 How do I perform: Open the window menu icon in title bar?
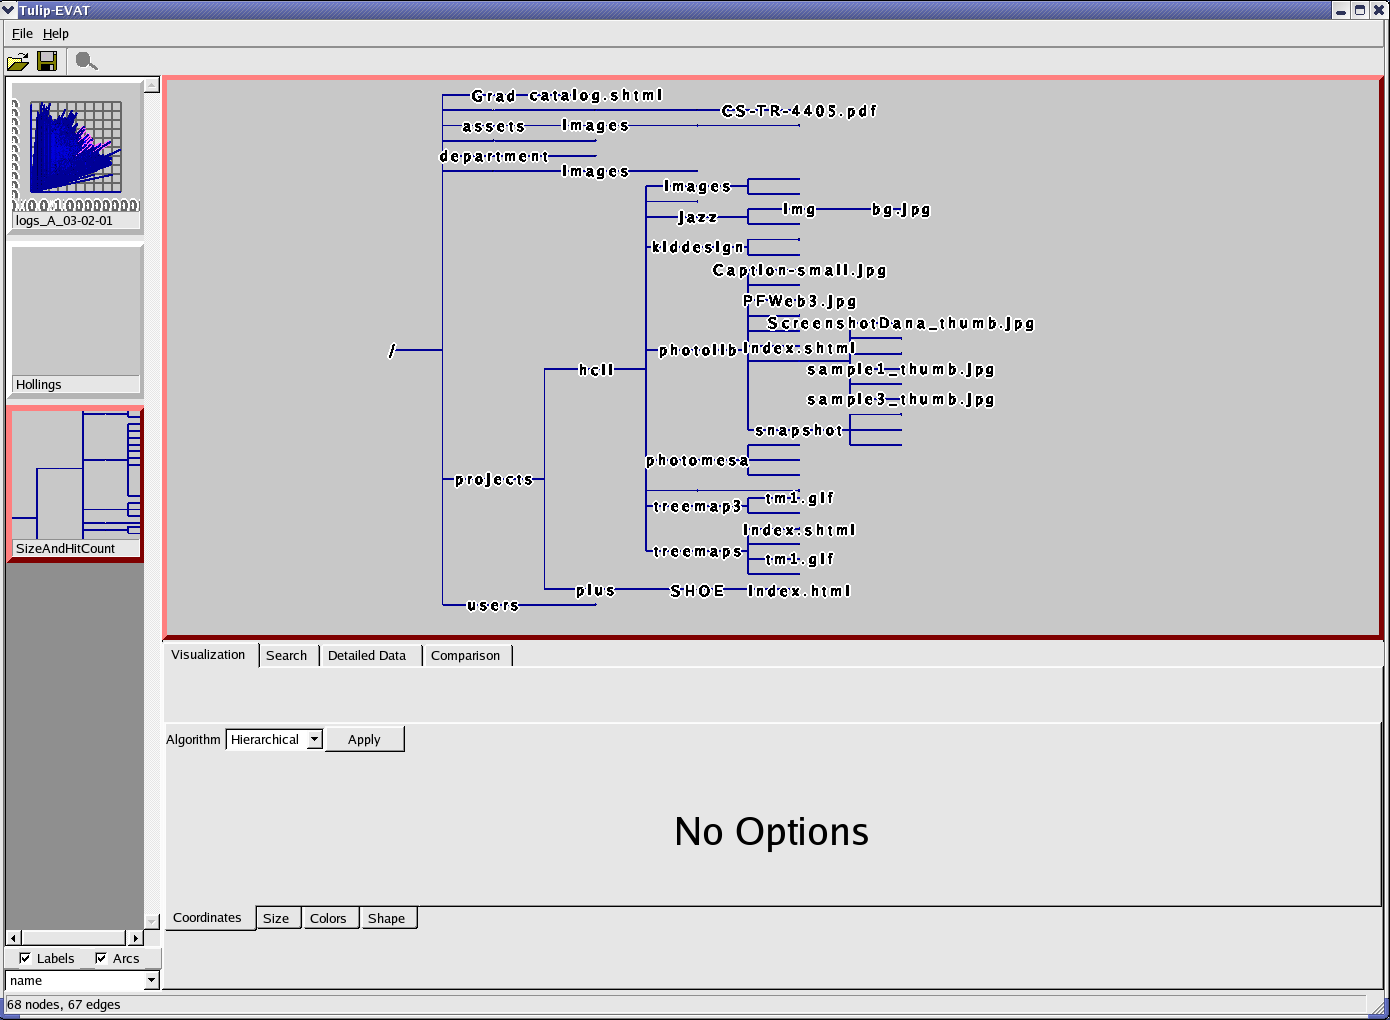point(9,10)
